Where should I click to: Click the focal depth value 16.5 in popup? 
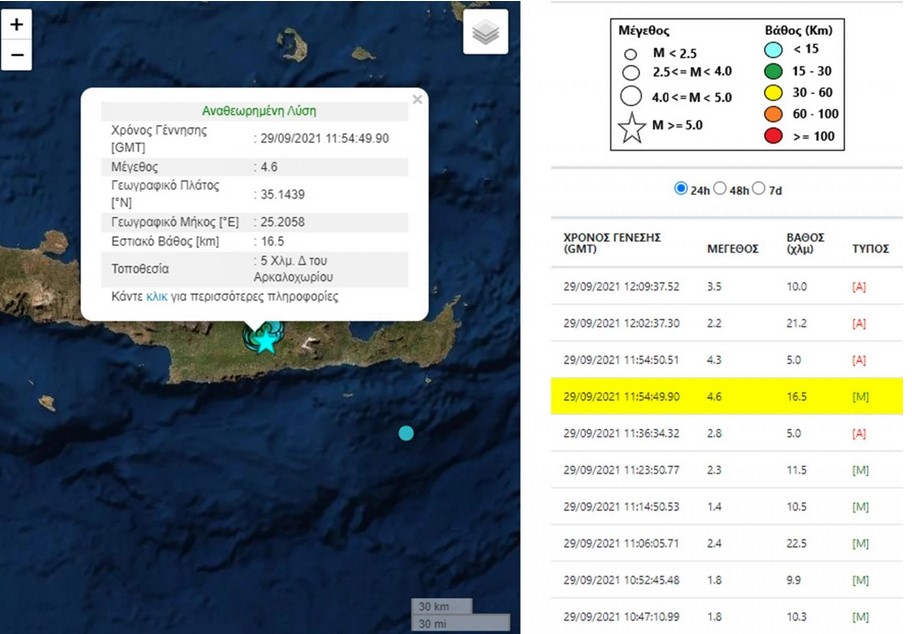tap(272, 241)
